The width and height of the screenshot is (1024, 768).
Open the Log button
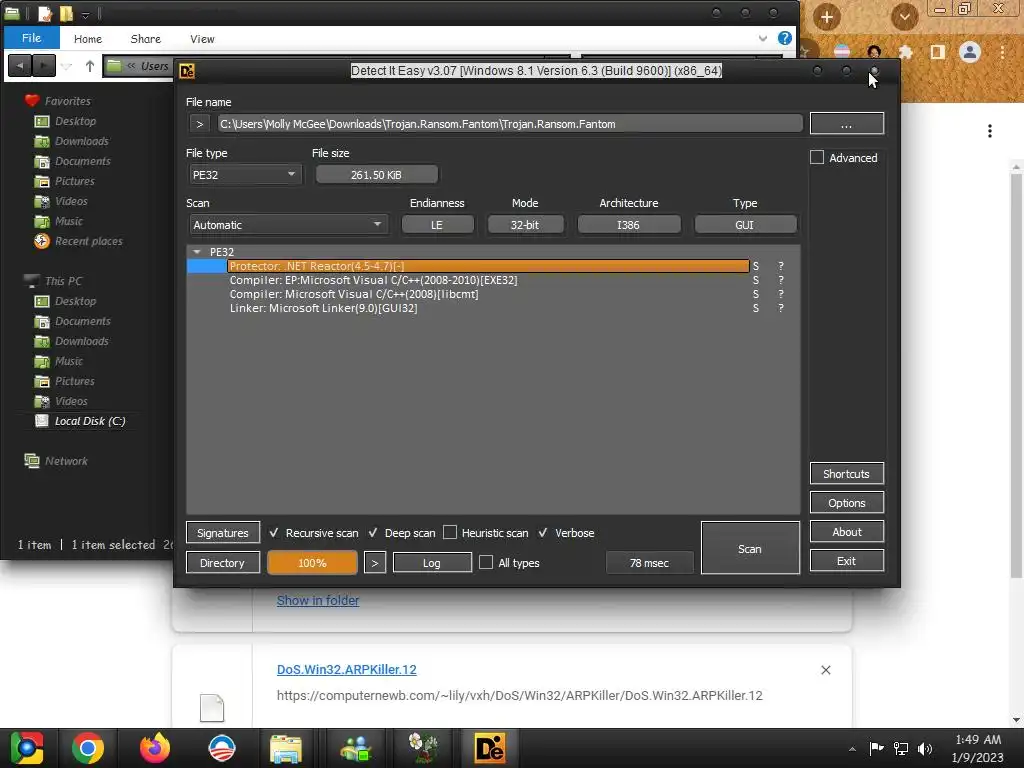click(x=432, y=562)
